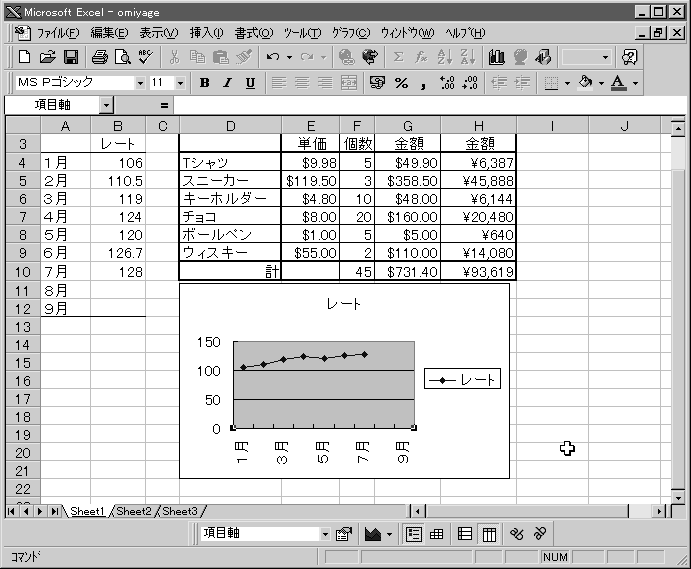Click the Chart Wizard icon

point(497,57)
